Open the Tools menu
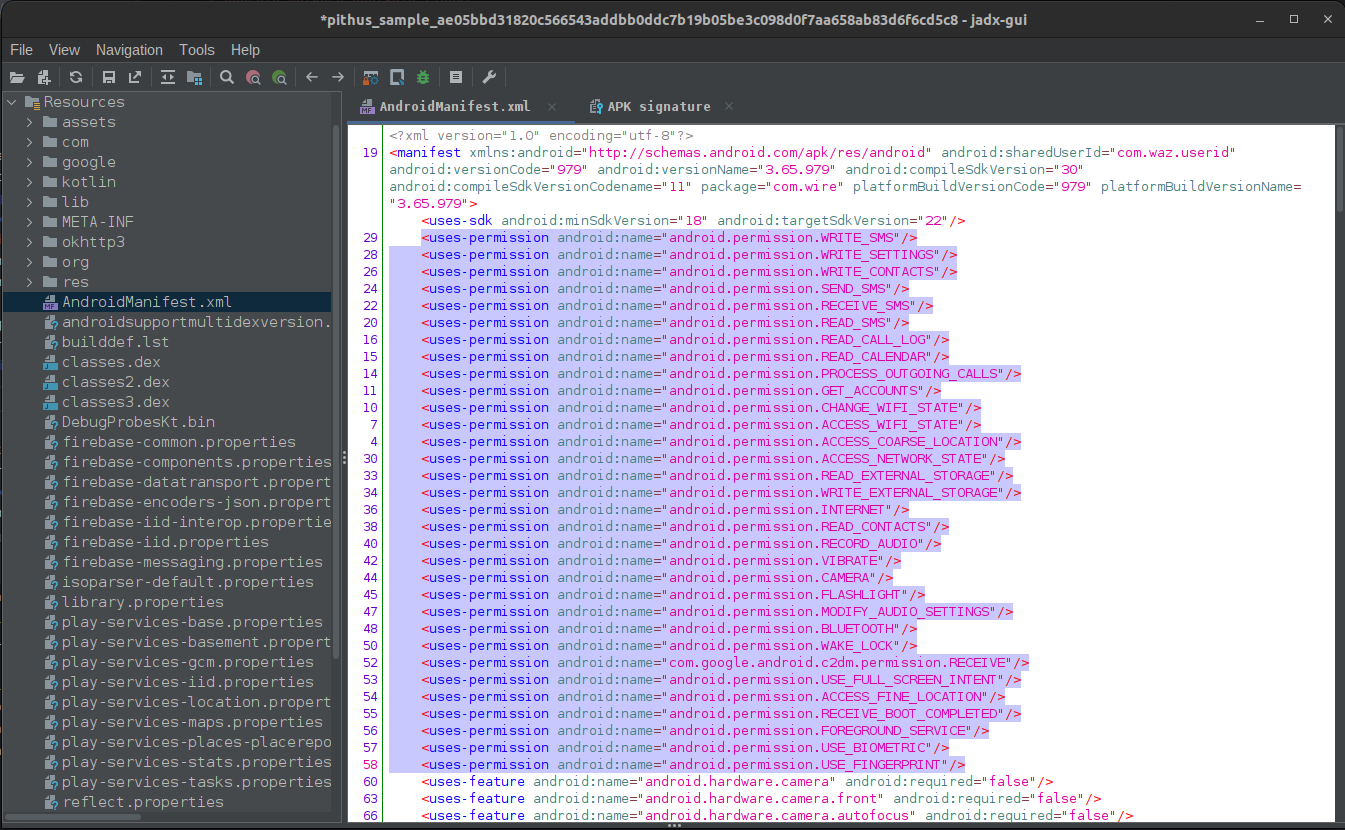1345x830 pixels. coord(197,49)
